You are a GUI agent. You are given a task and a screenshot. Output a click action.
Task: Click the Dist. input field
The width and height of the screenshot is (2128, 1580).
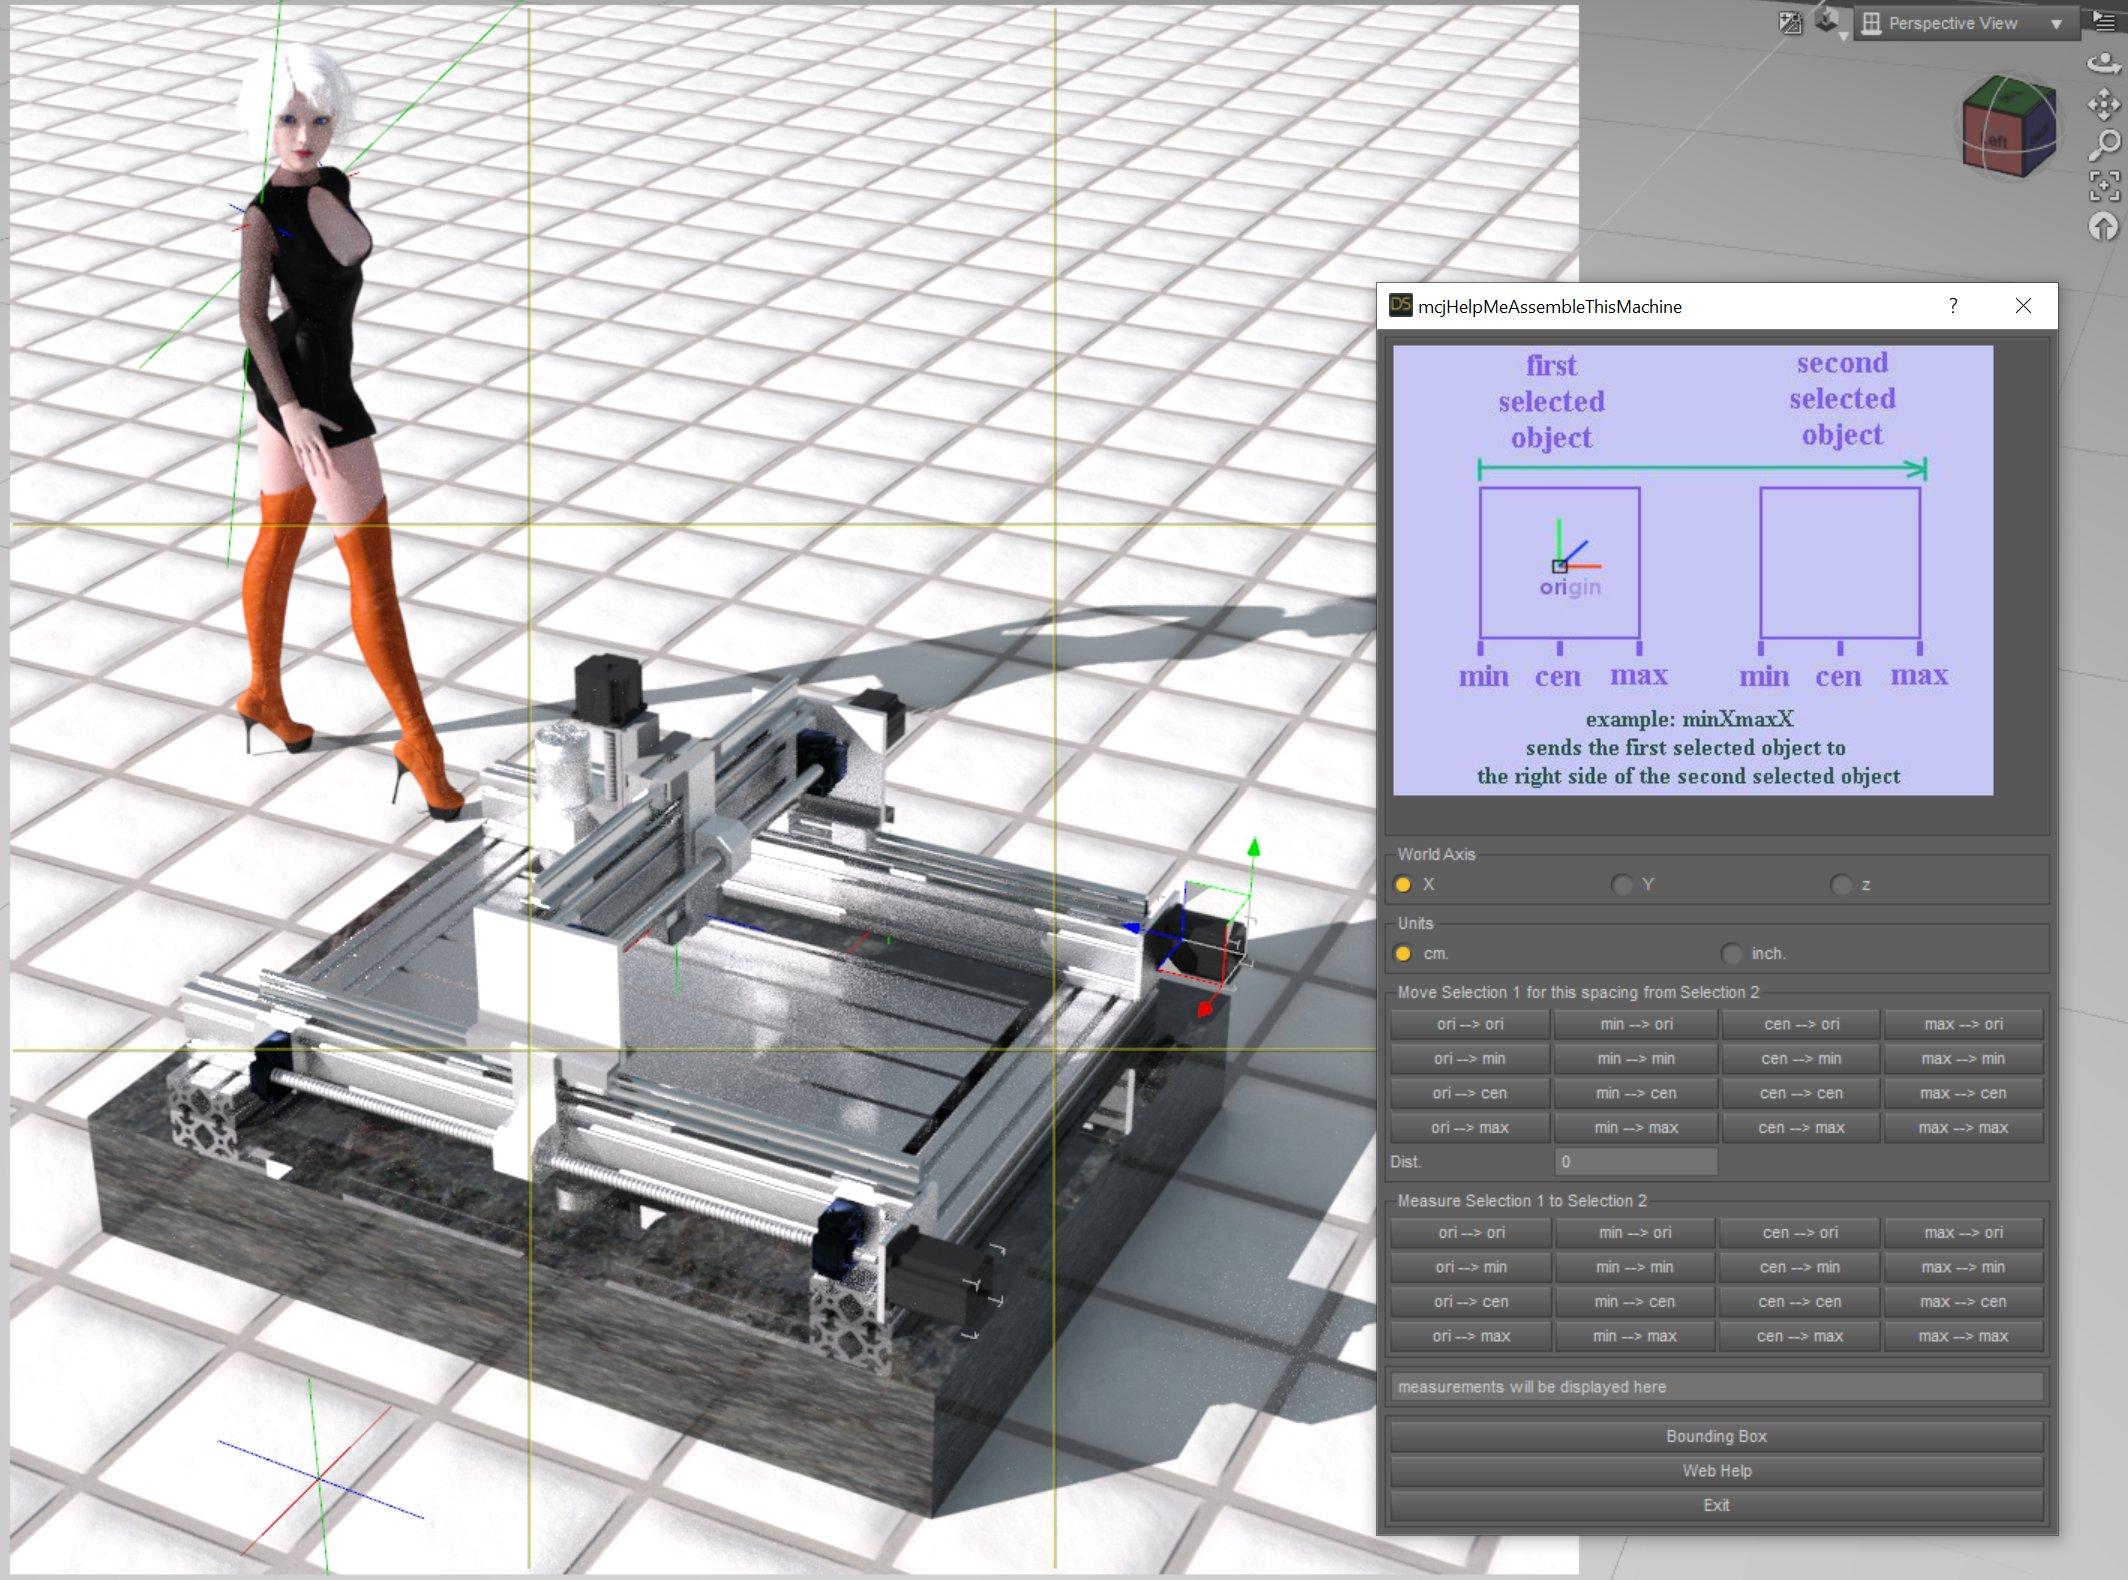tap(1636, 1162)
